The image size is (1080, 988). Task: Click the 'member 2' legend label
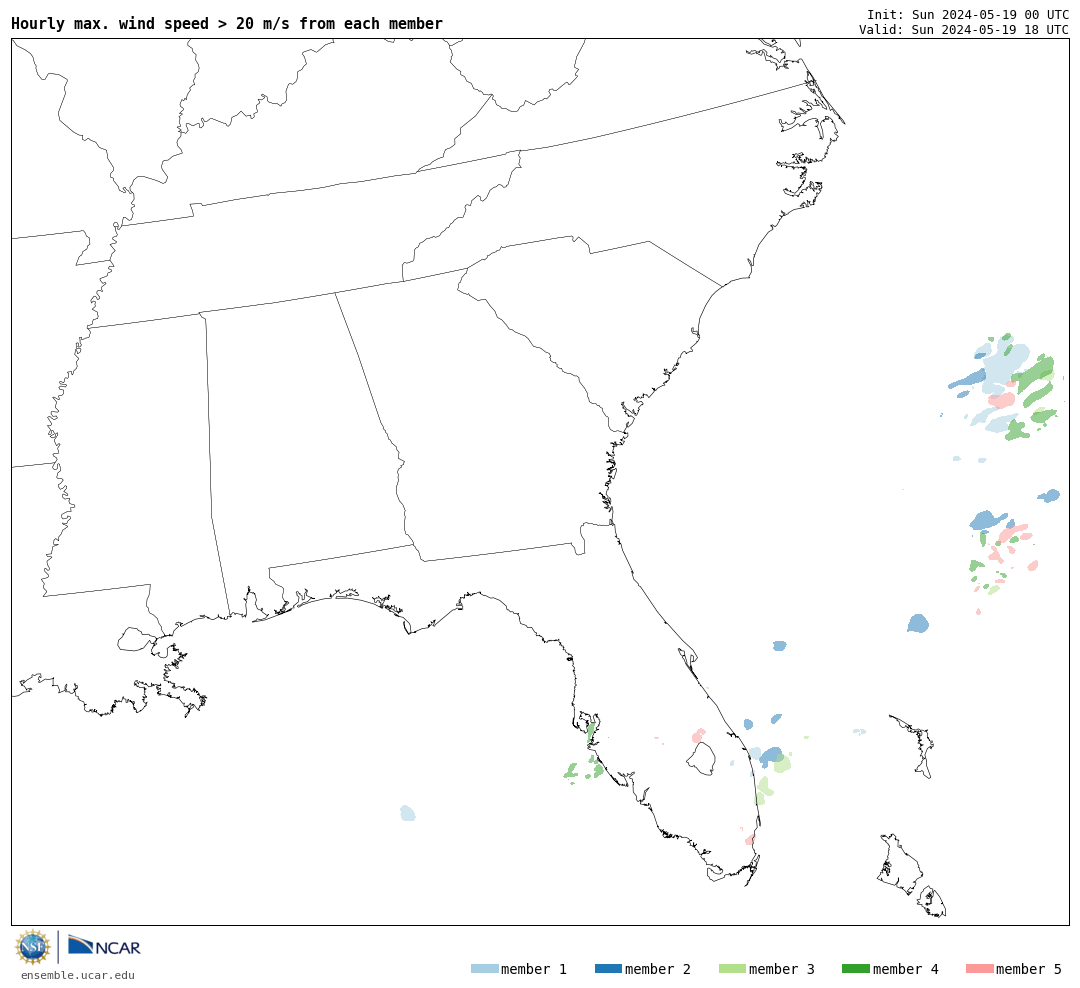[658, 969]
